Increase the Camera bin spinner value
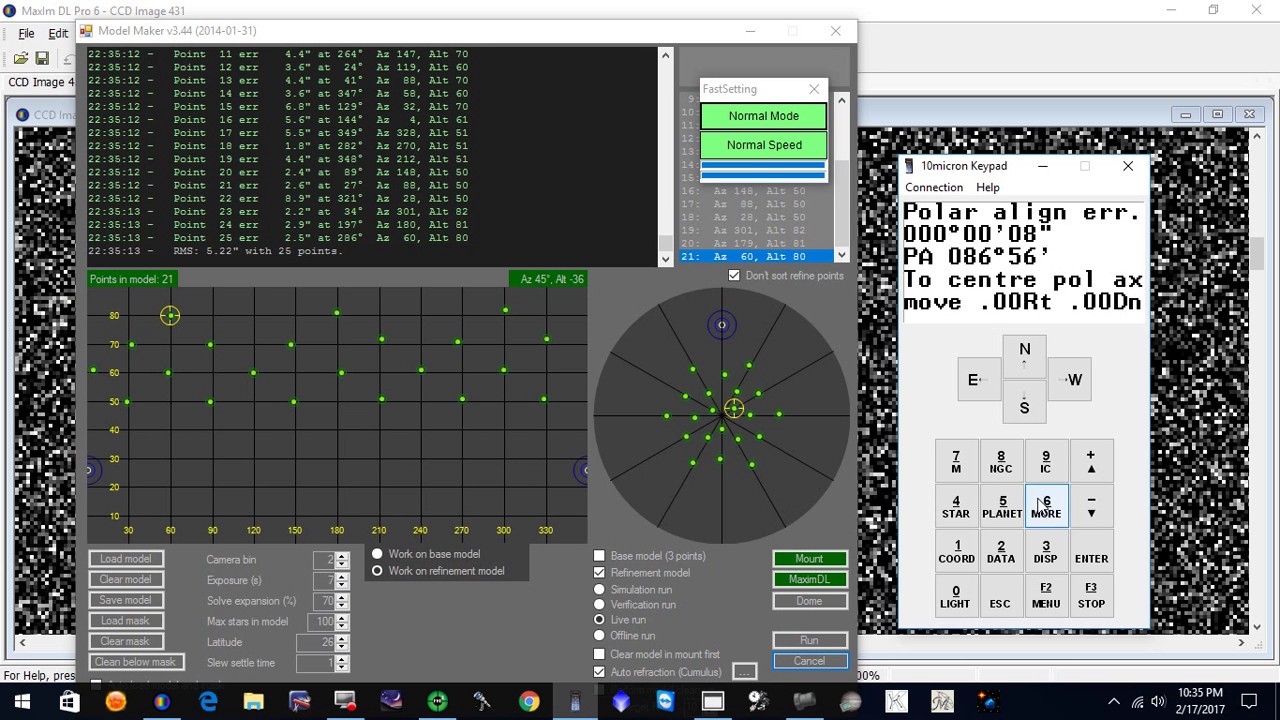 pos(343,556)
